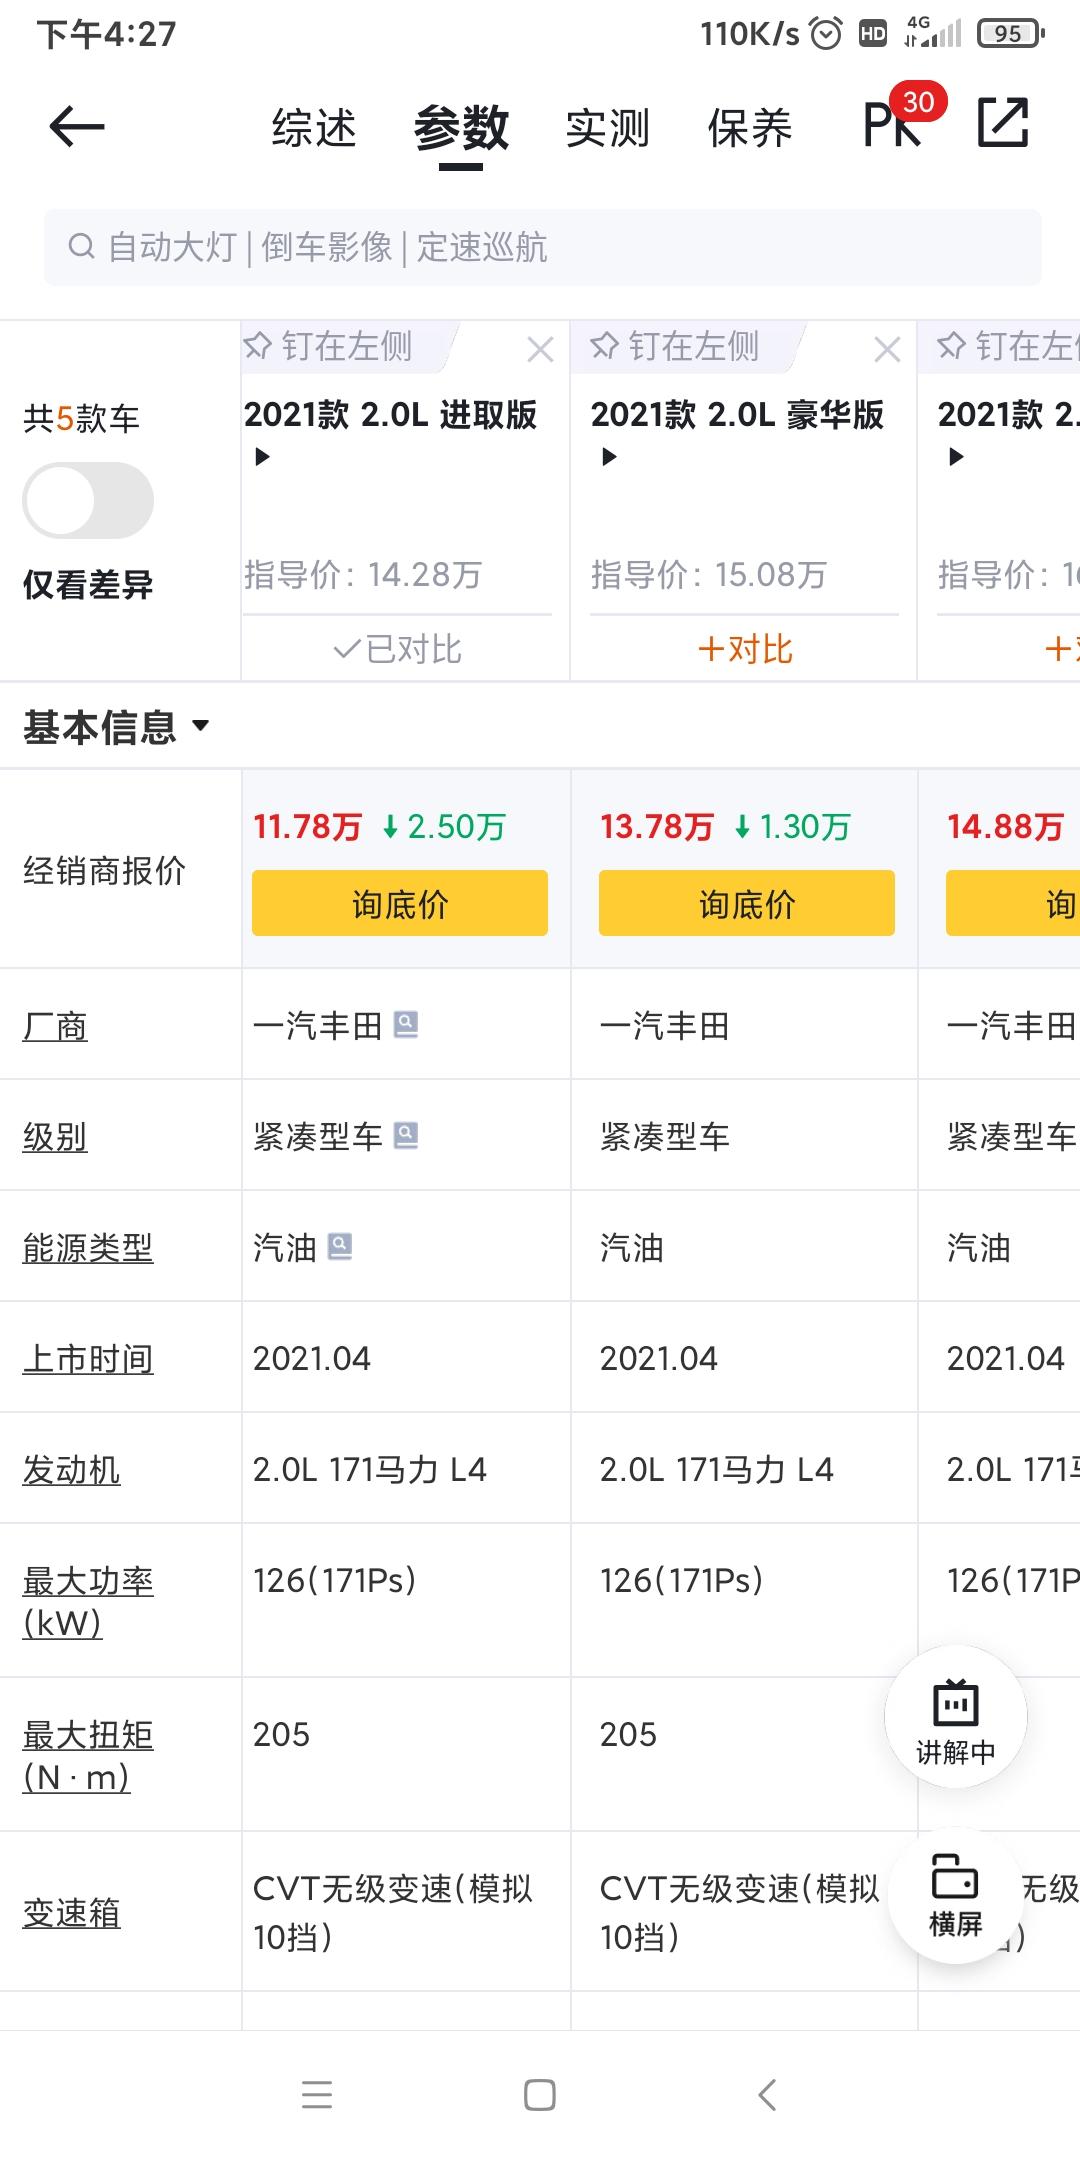The image size is (1080, 2160).
Task: Open PK comparison list with badge 30
Action: 903,118
